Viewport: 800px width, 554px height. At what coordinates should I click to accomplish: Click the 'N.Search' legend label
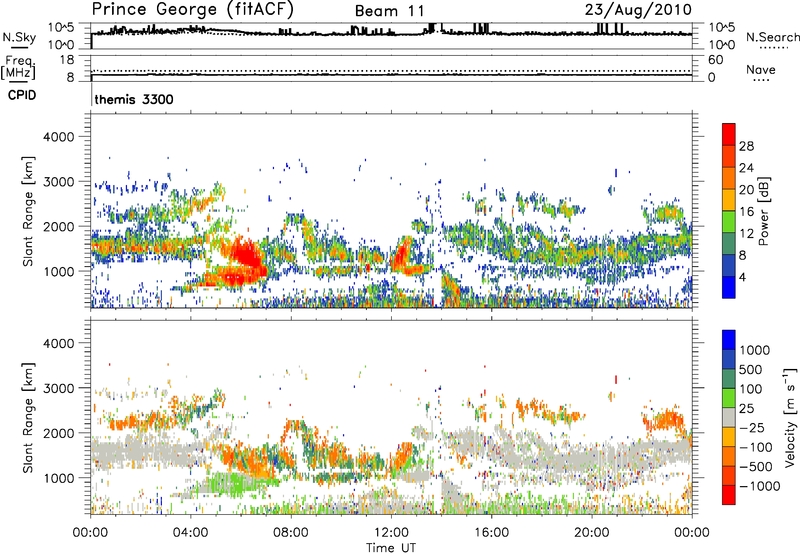tap(773, 37)
